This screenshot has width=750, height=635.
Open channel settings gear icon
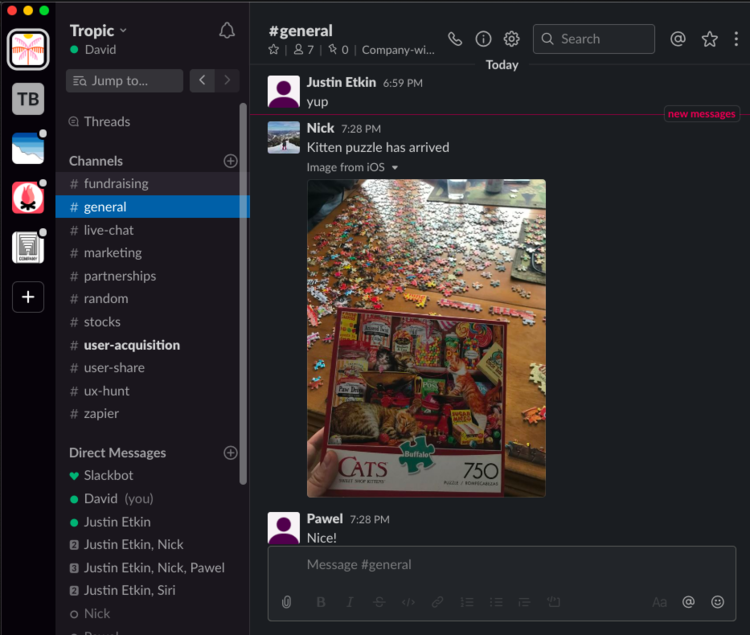pos(511,39)
